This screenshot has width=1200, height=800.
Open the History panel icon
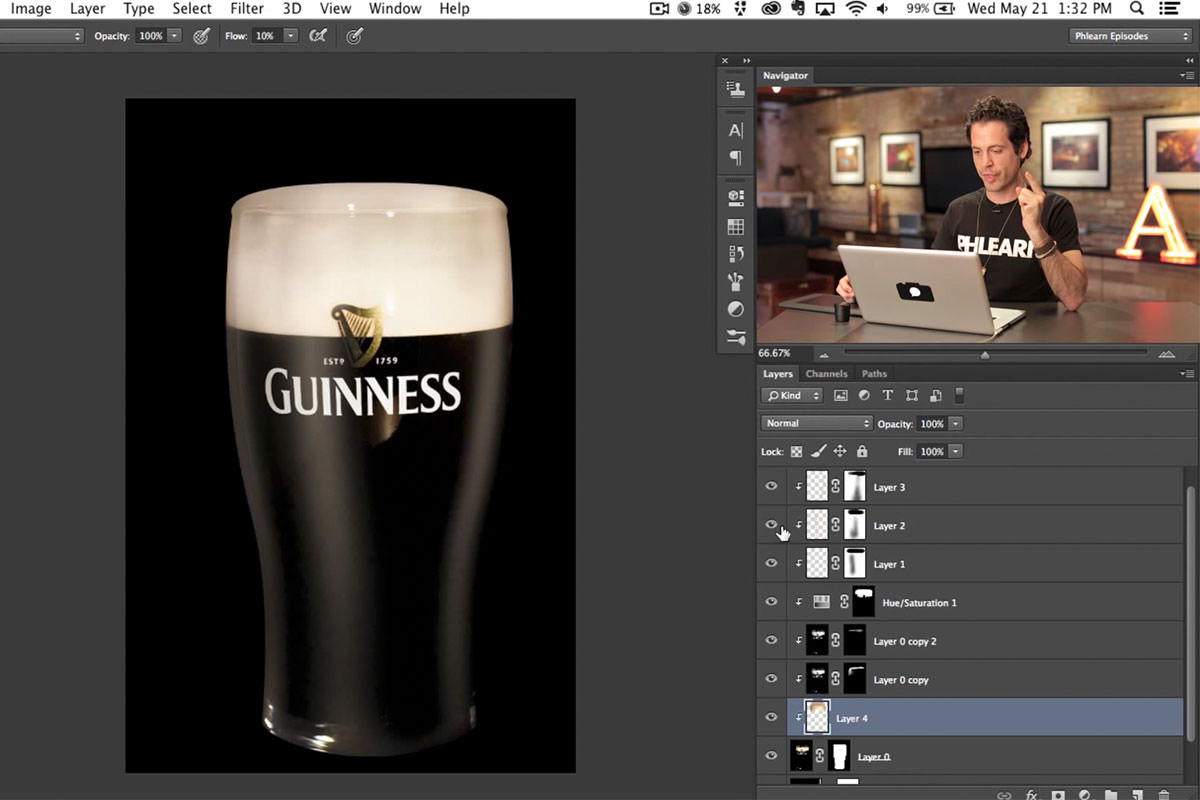click(736, 254)
